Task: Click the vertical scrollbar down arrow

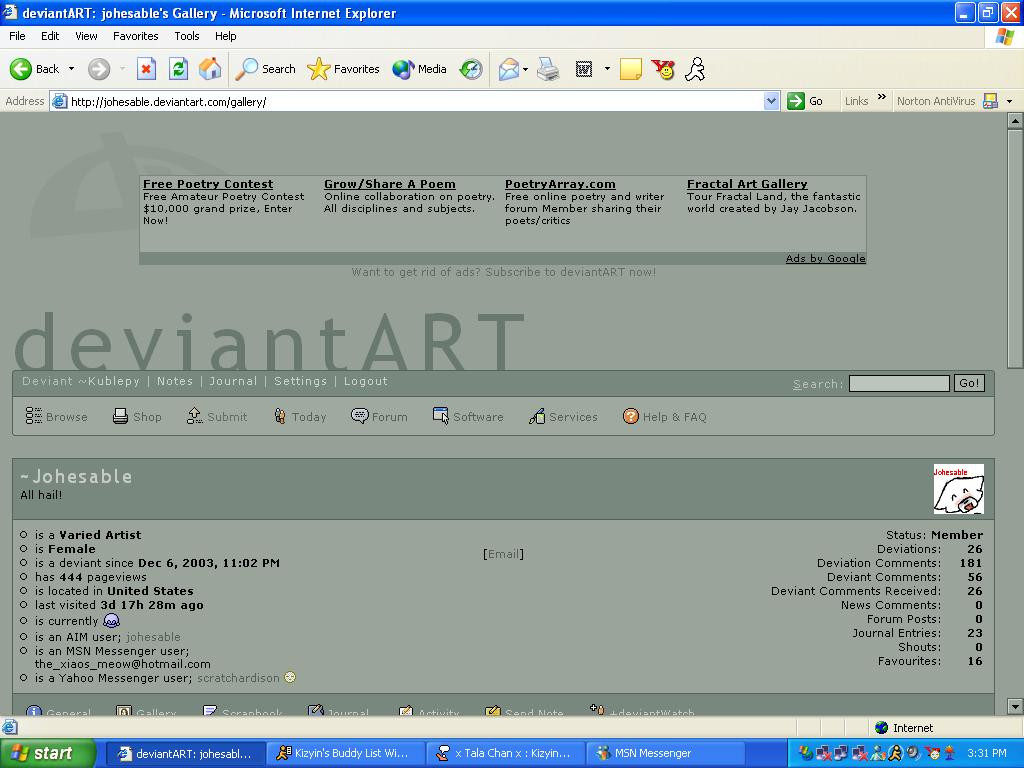Action: click(x=1015, y=706)
